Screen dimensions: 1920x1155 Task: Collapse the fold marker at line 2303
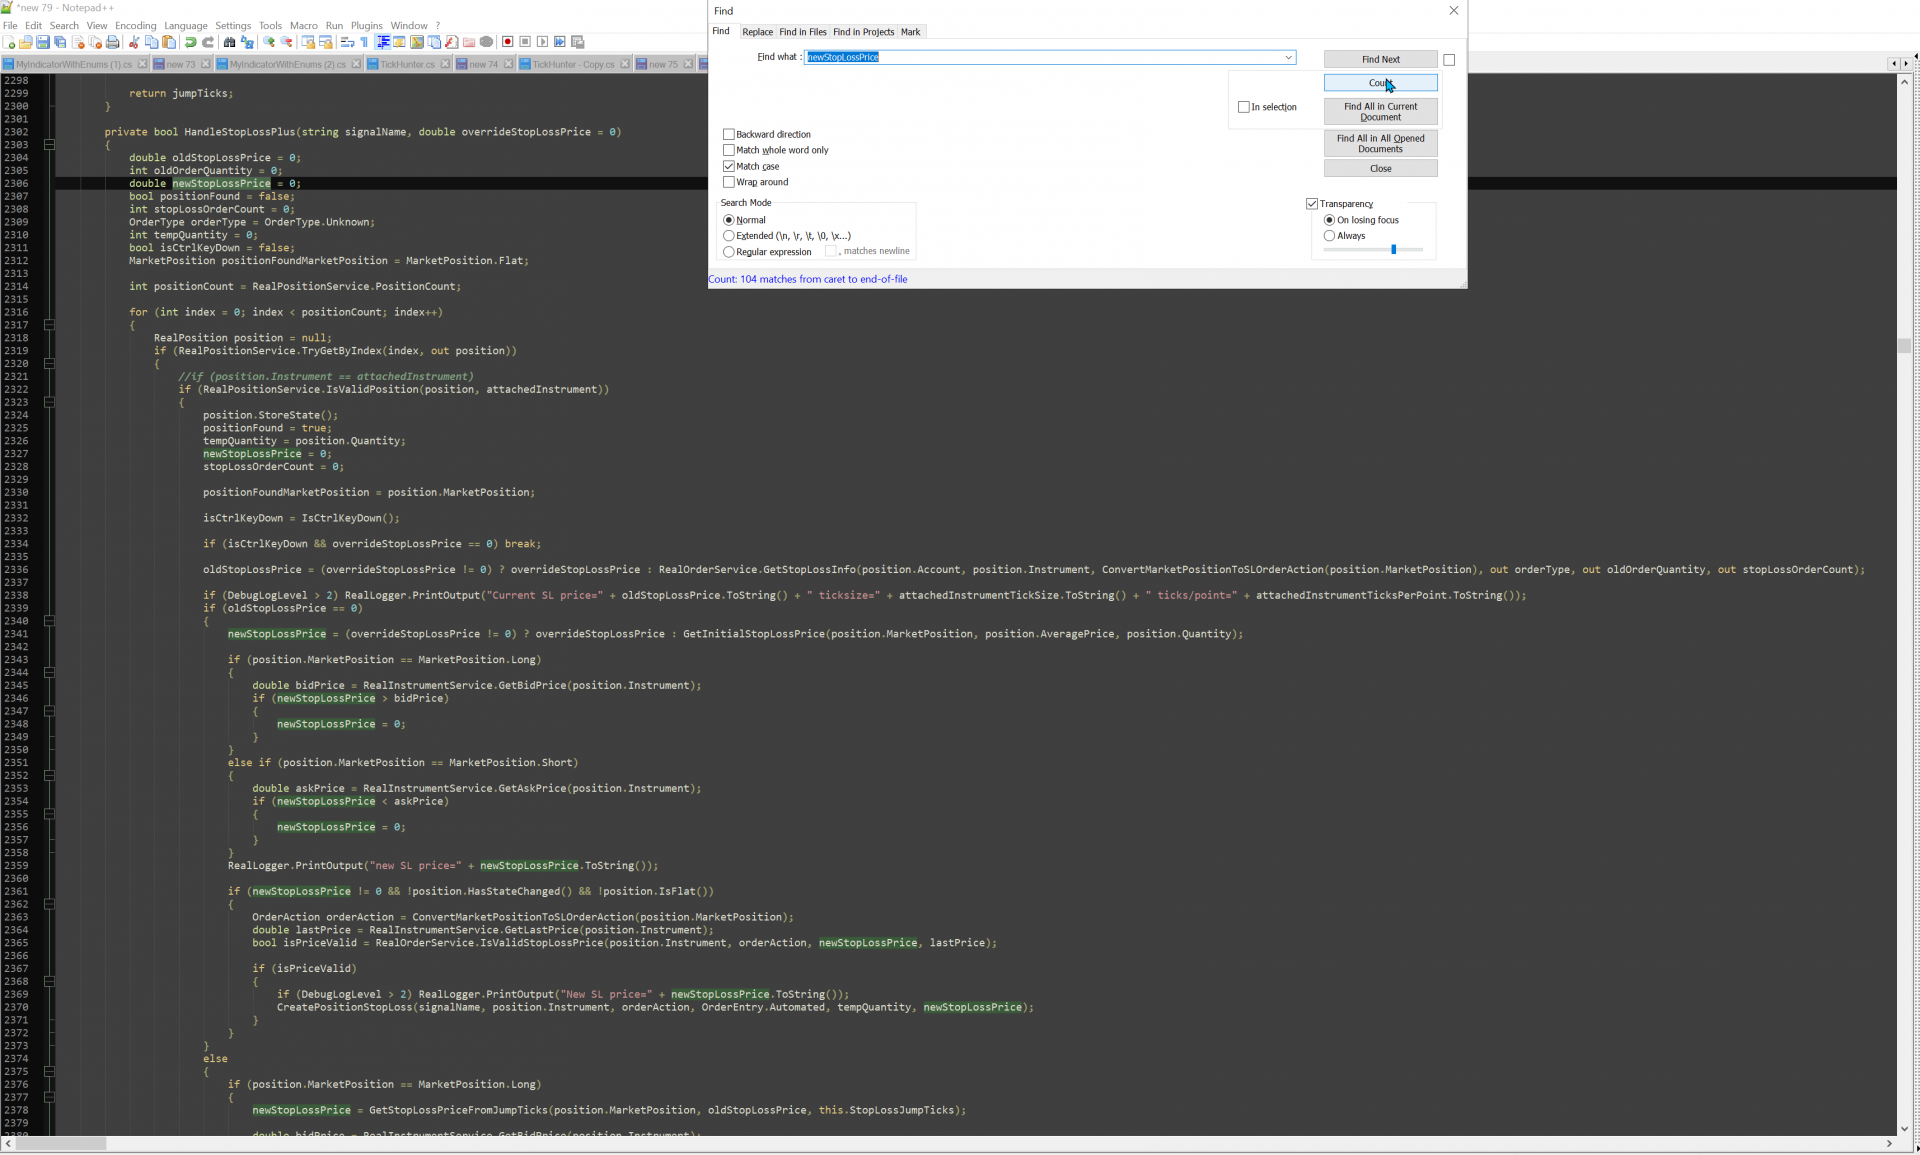pyautogui.click(x=48, y=144)
